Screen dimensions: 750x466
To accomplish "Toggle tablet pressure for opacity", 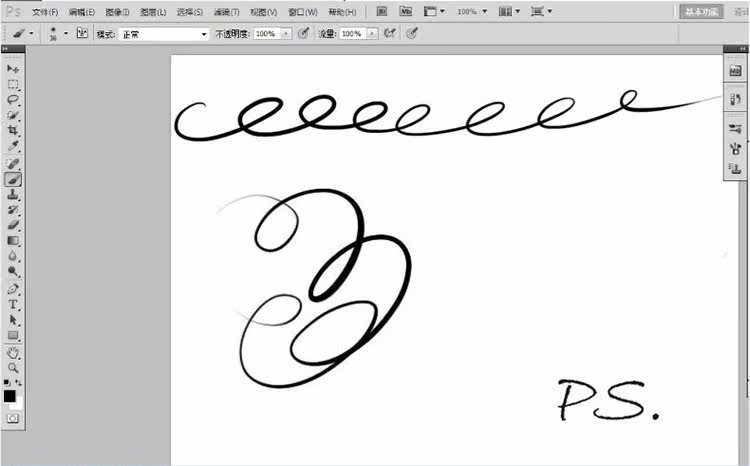I will pyautogui.click(x=303, y=33).
